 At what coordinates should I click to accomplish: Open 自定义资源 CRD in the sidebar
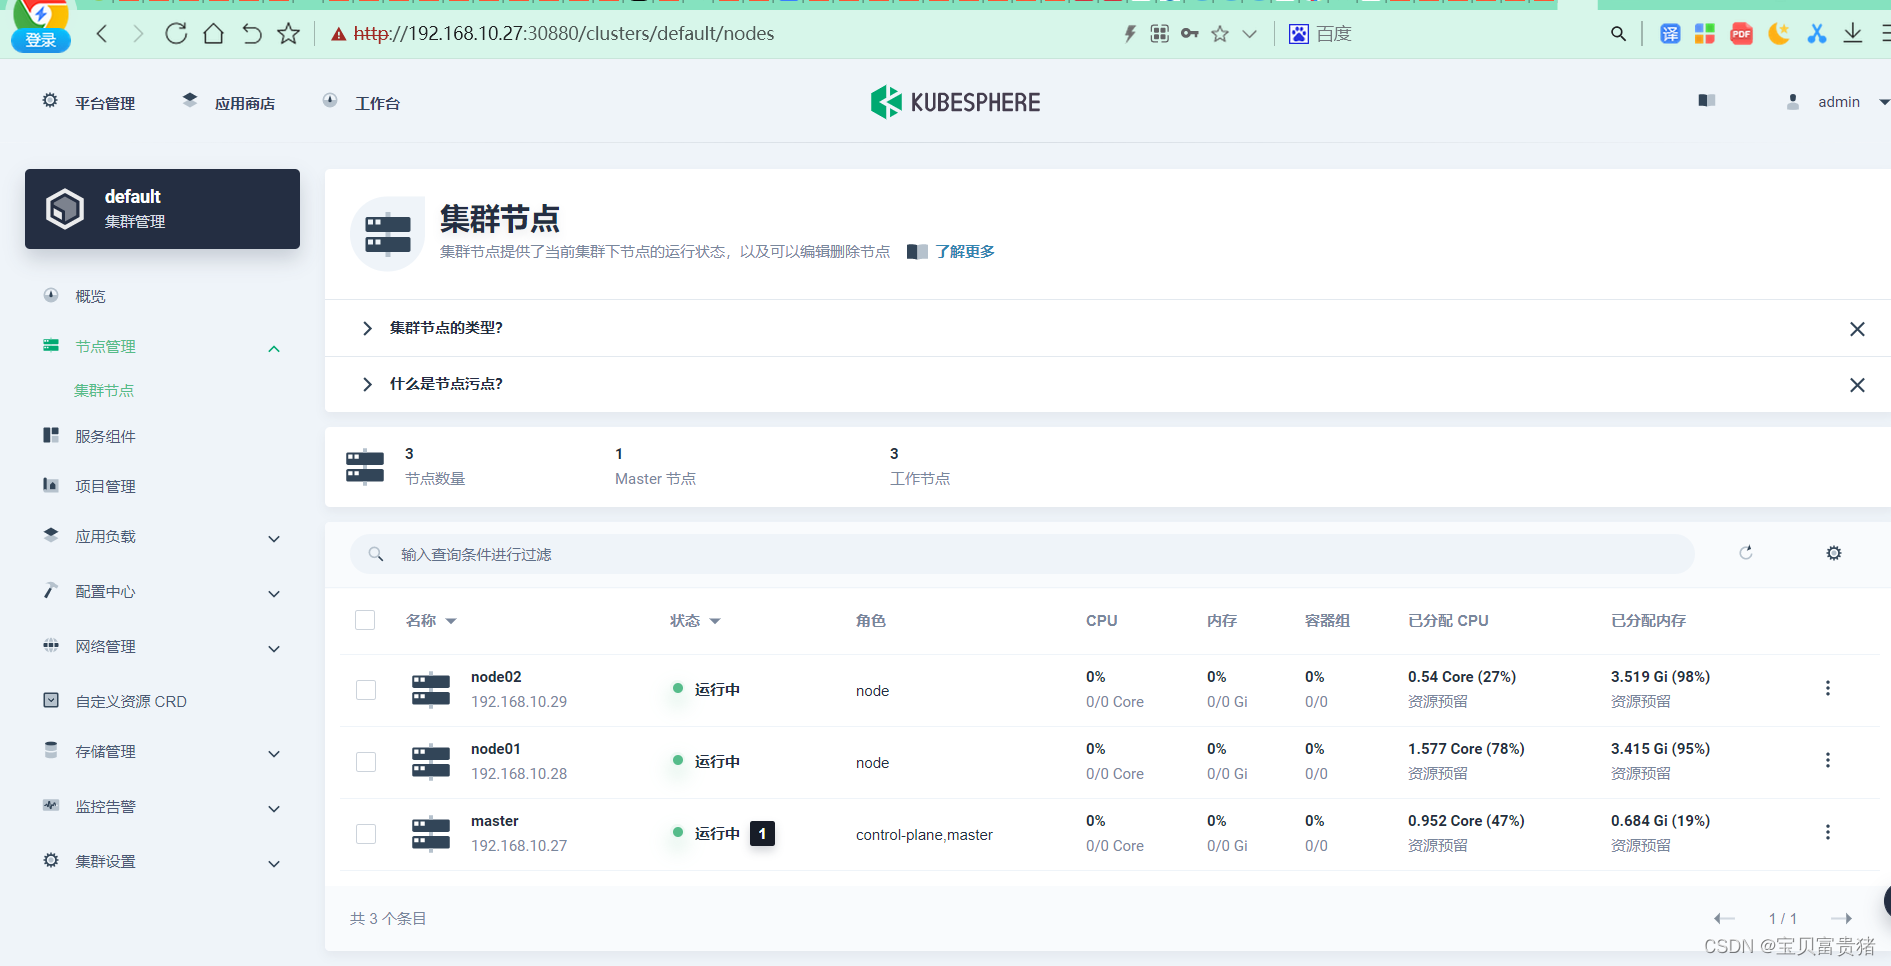coord(131,701)
